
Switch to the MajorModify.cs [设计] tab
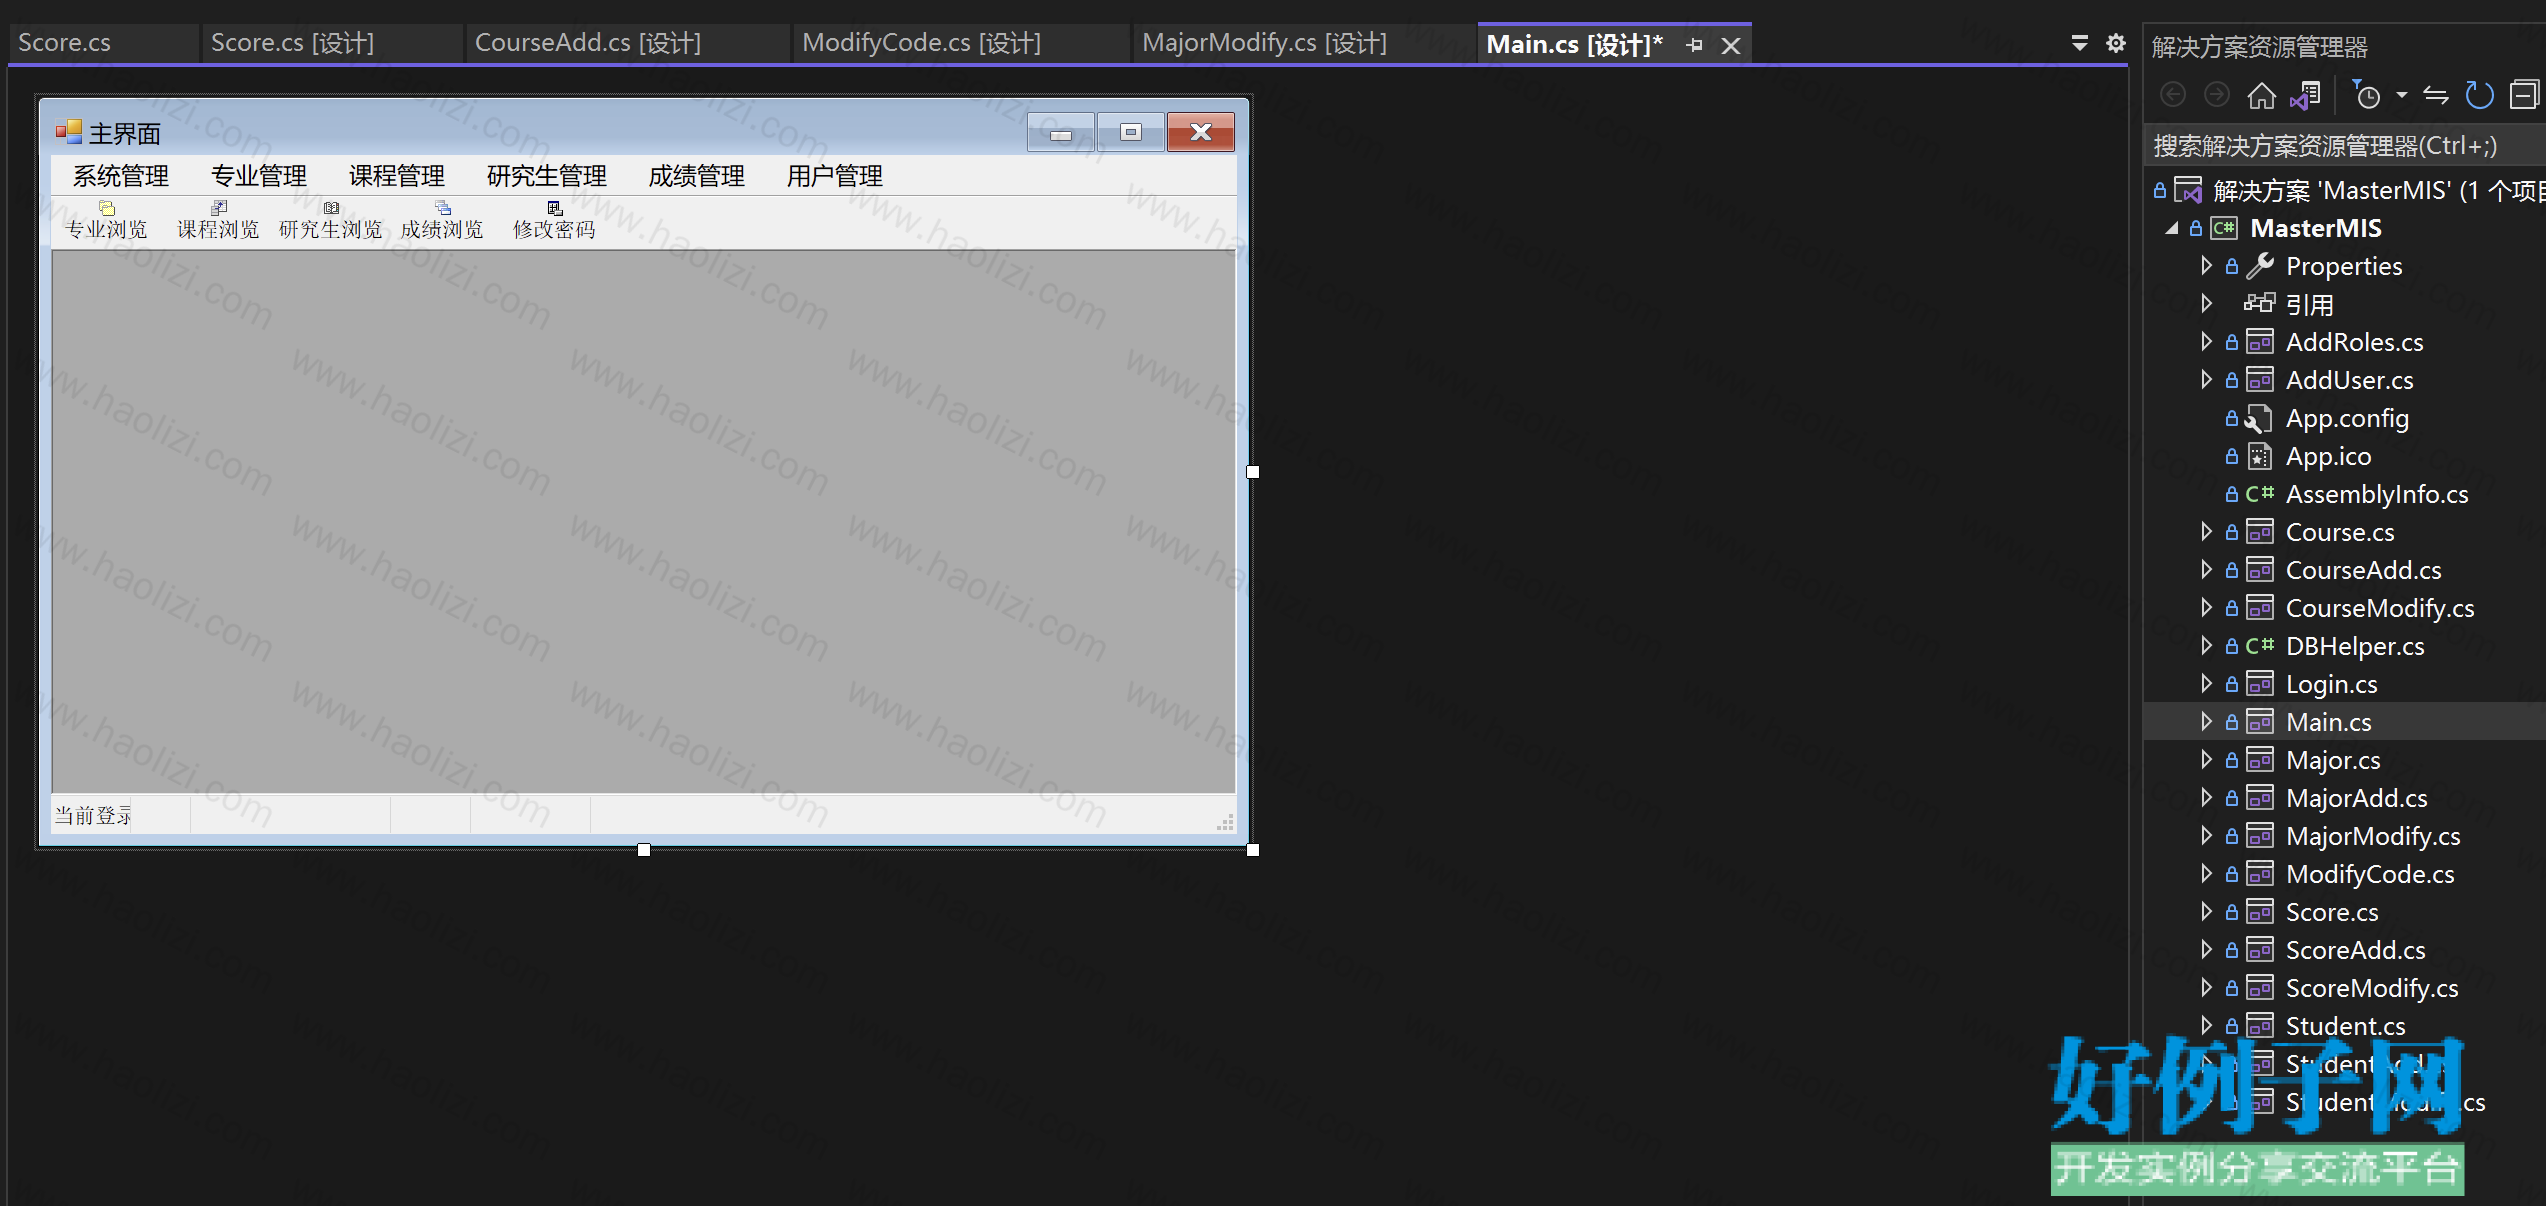point(1304,43)
